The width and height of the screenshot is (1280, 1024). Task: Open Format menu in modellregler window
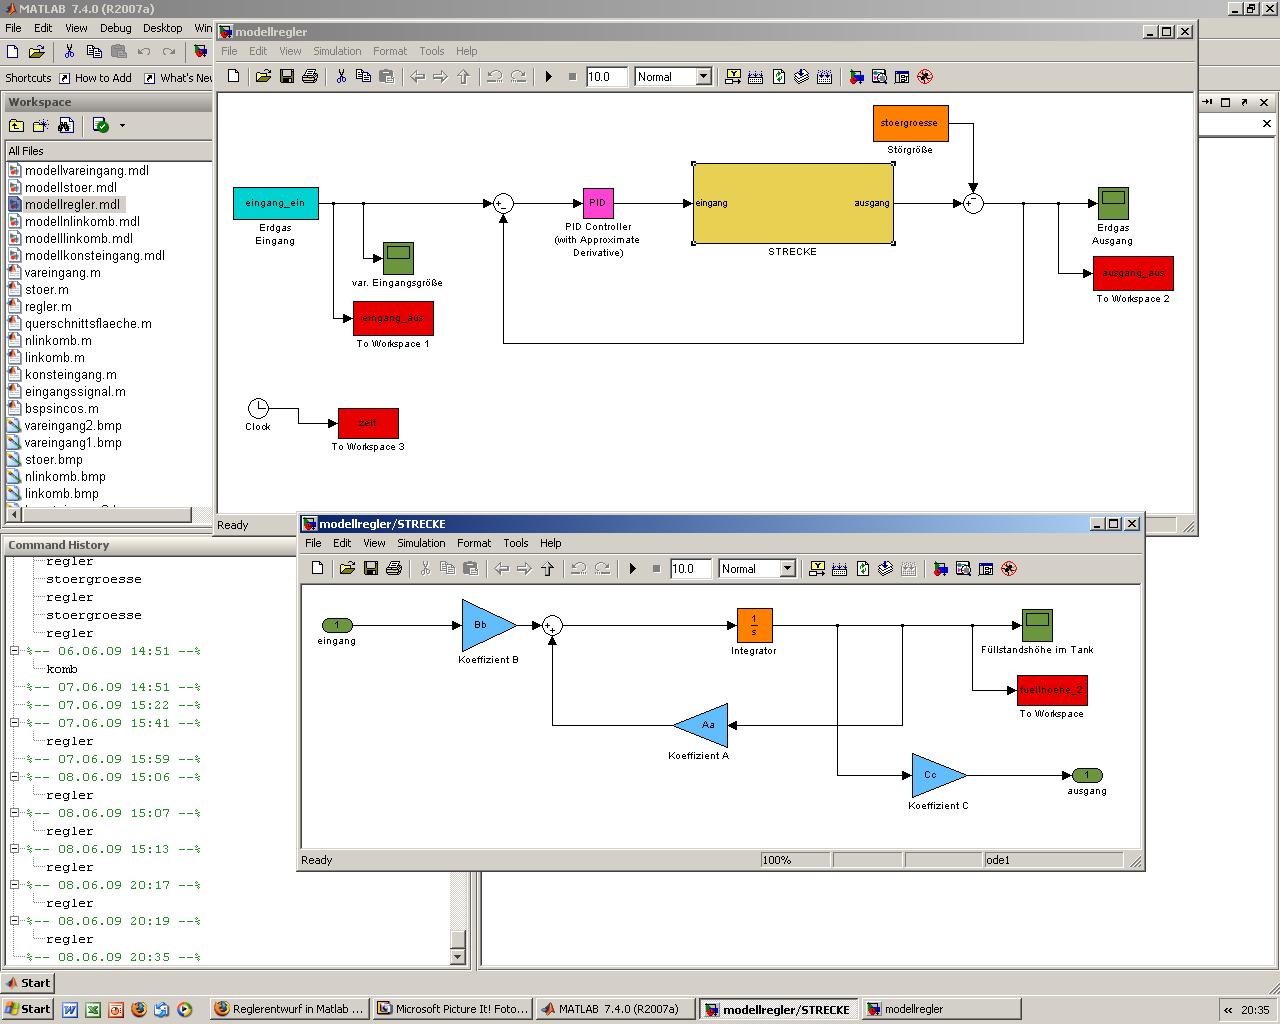point(390,51)
